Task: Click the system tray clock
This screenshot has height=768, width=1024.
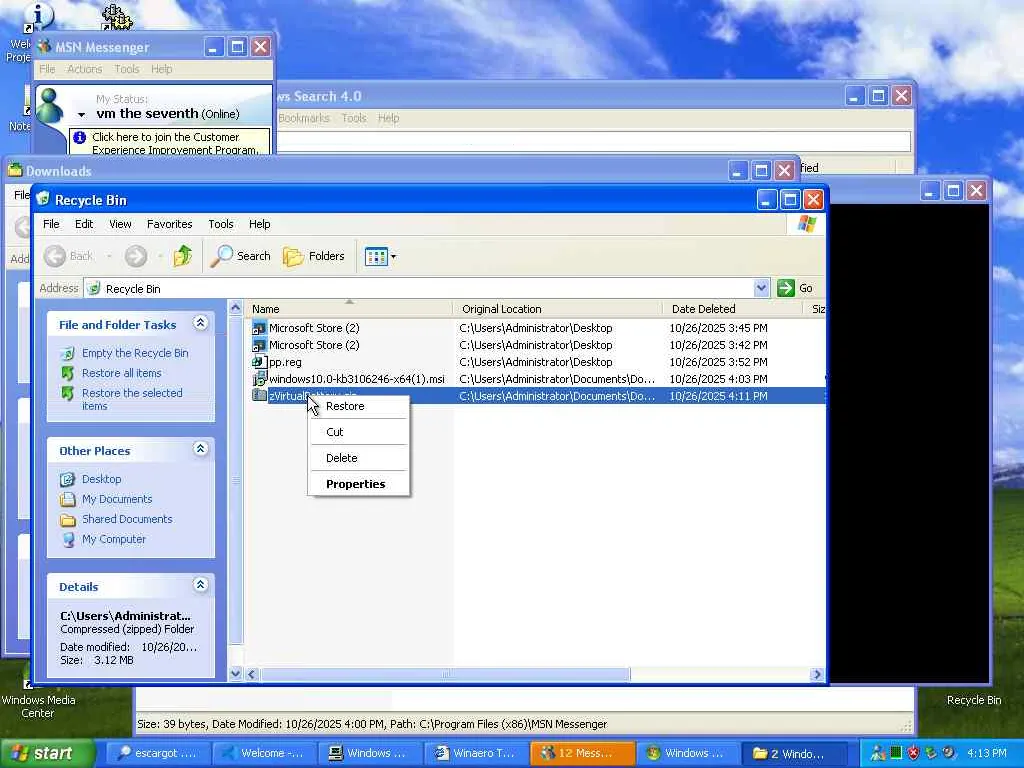Action: 987,753
